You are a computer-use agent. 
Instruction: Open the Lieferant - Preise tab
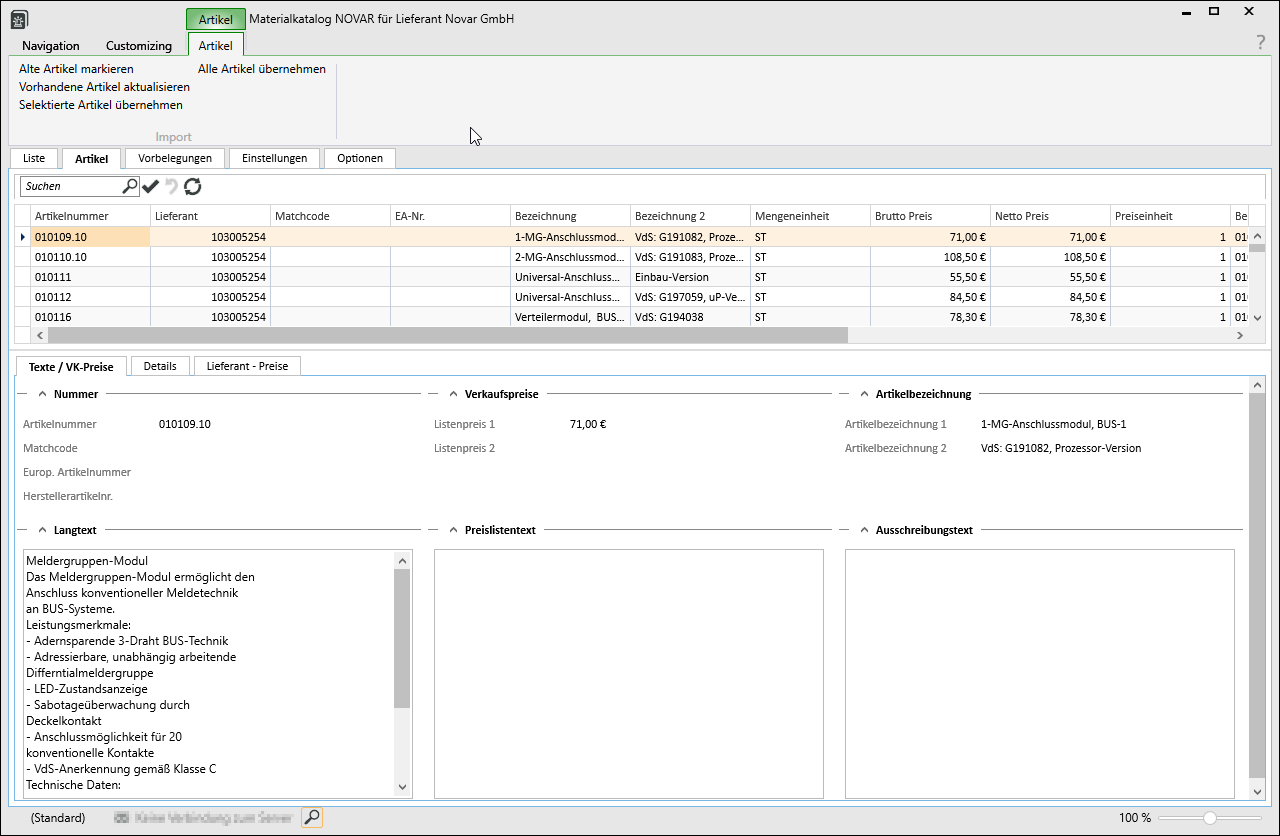(247, 366)
